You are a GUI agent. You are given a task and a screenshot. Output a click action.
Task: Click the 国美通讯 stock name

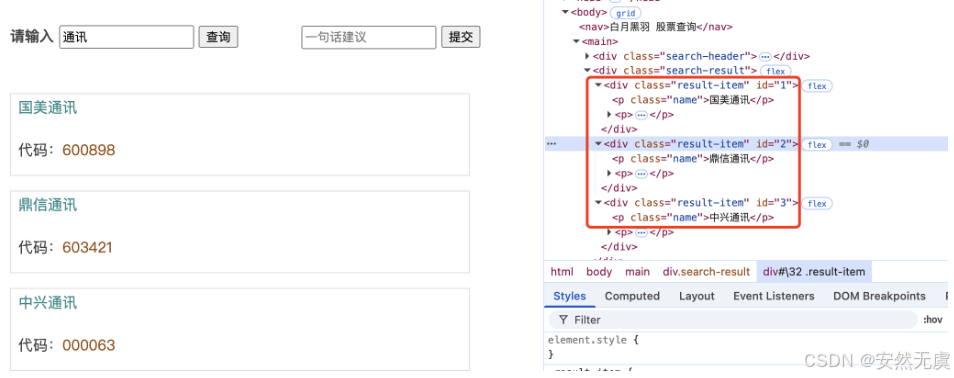click(x=48, y=108)
